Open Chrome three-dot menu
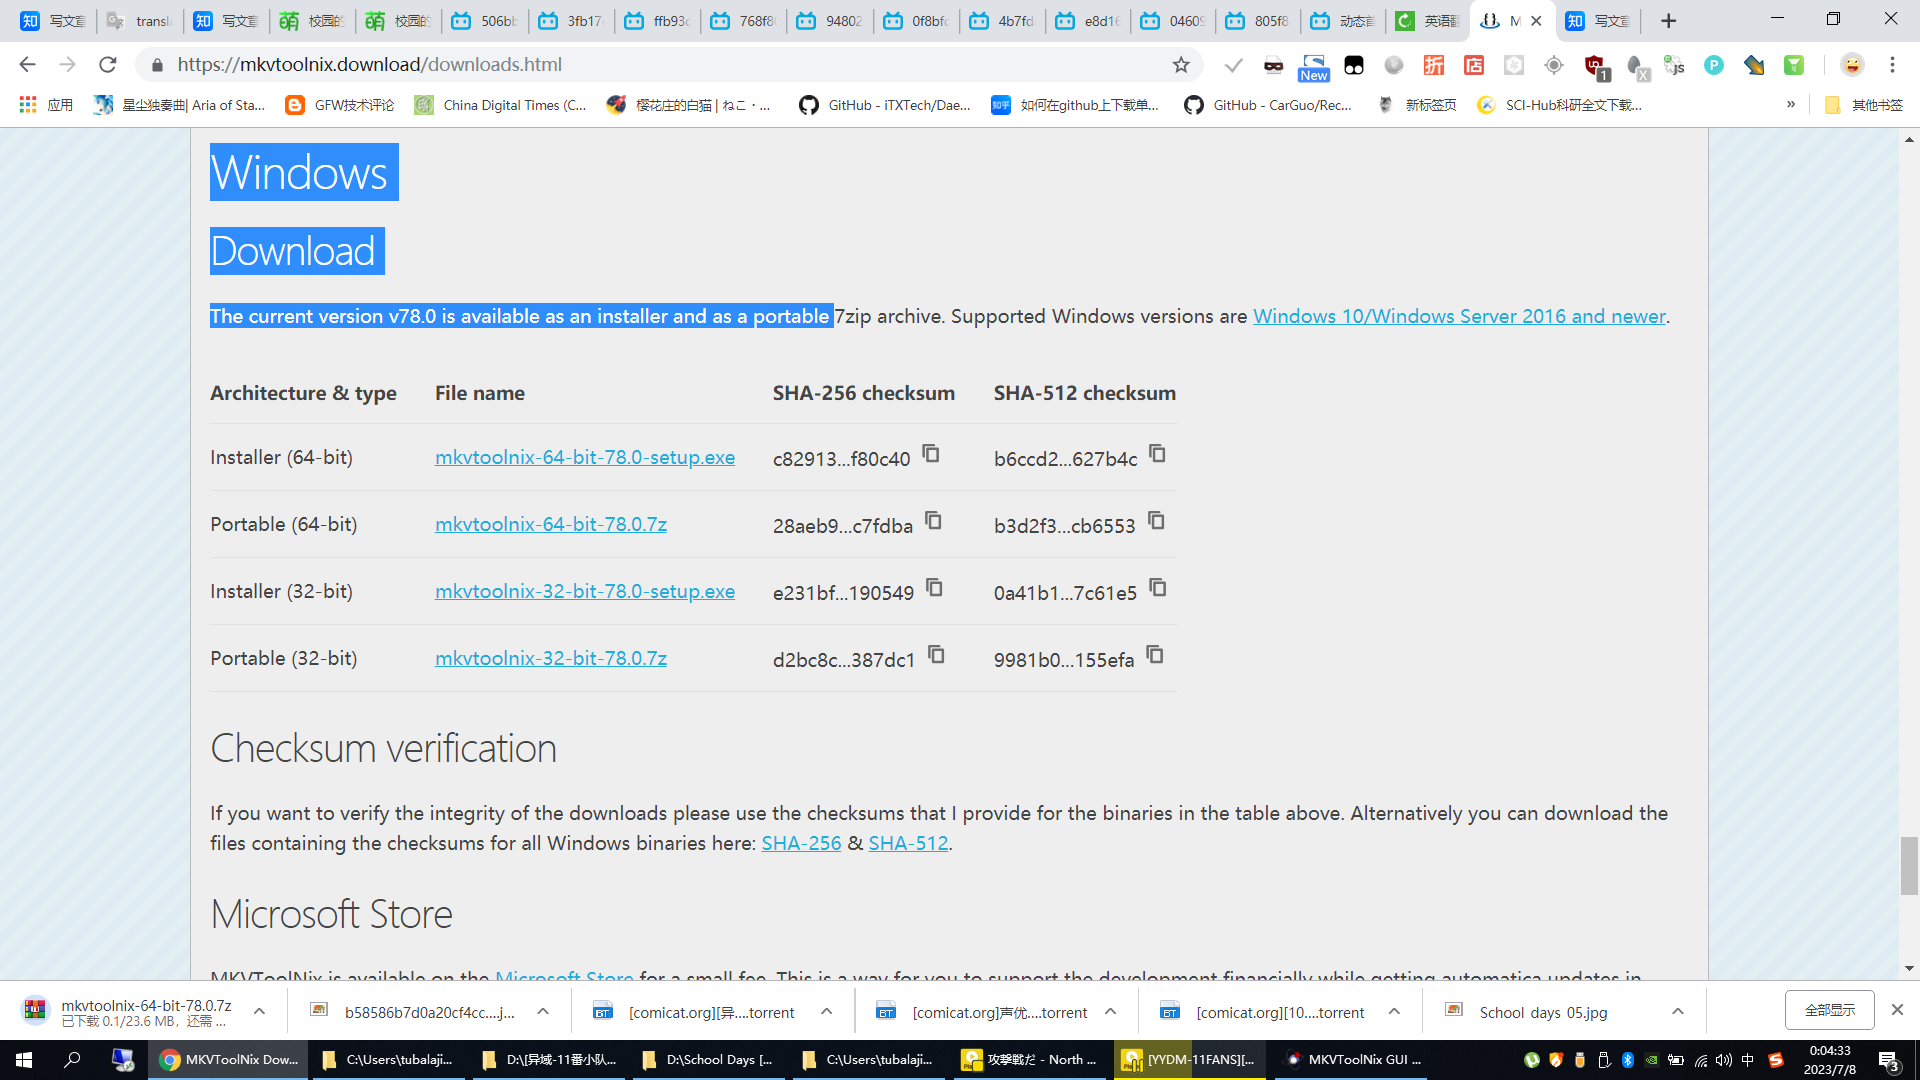The image size is (1920, 1080). [x=1892, y=65]
